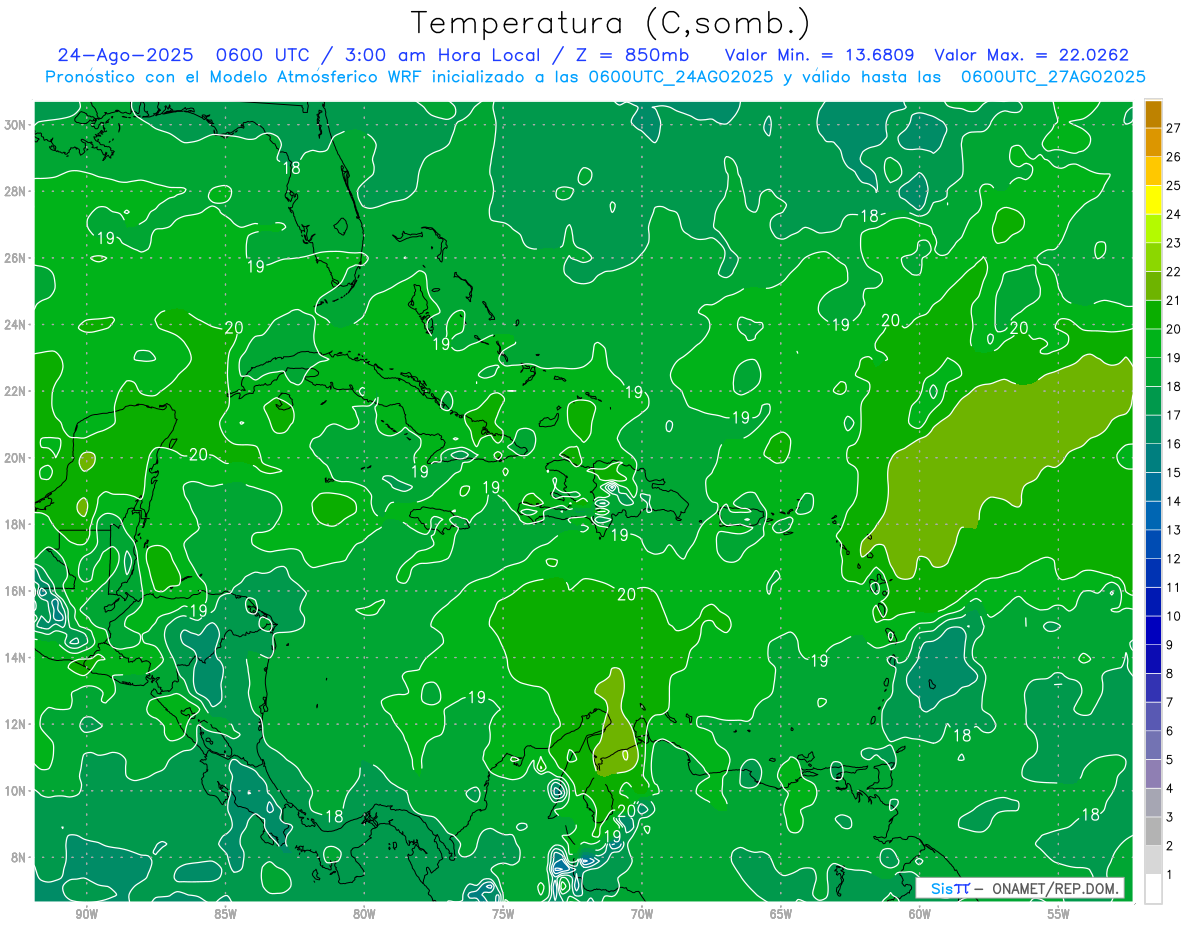Click the 20N latitude axis label

click(x=17, y=458)
